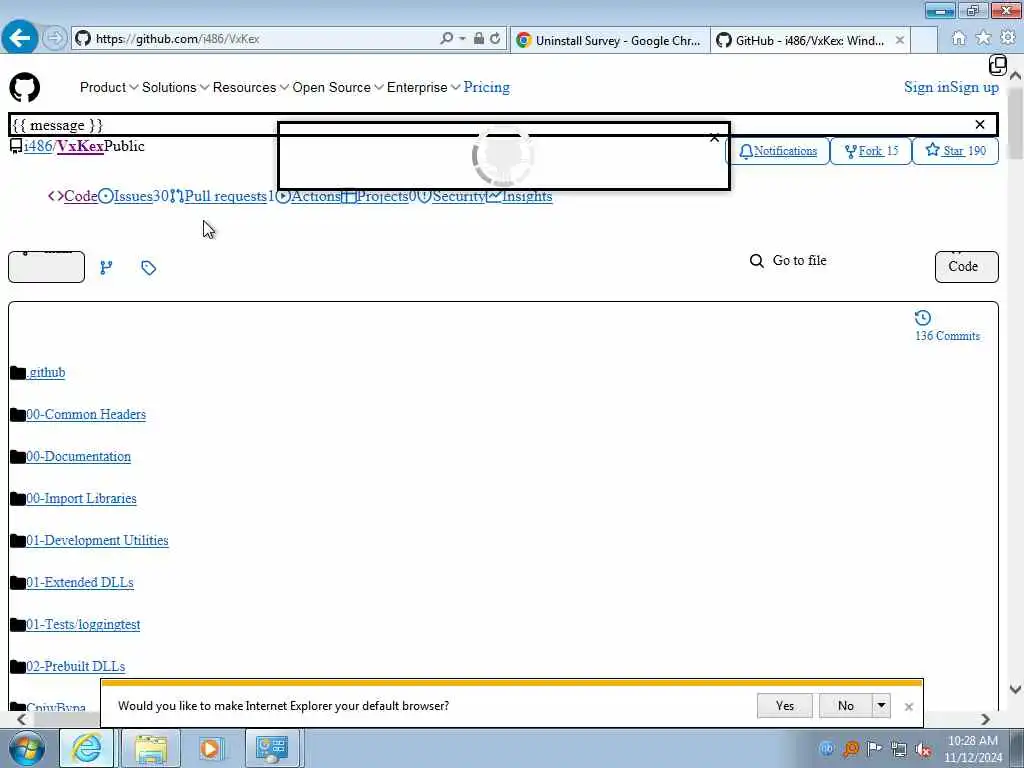Open File Explorer from the taskbar

(151, 748)
